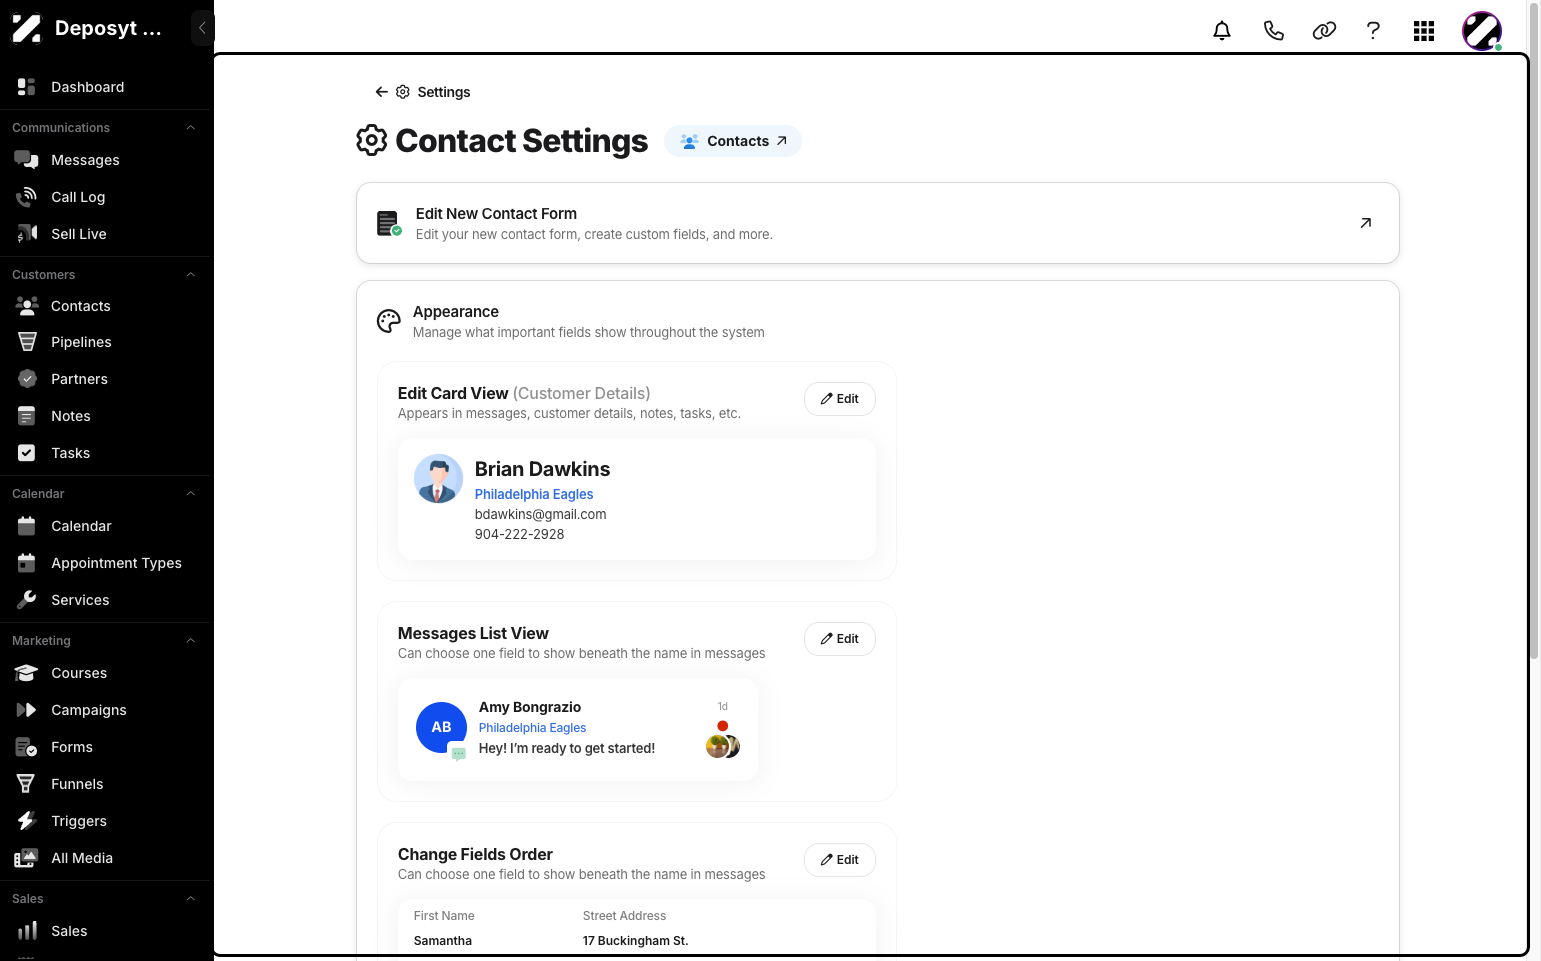
Task: Edit the Change Fields Order section
Action: (x=840, y=860)
